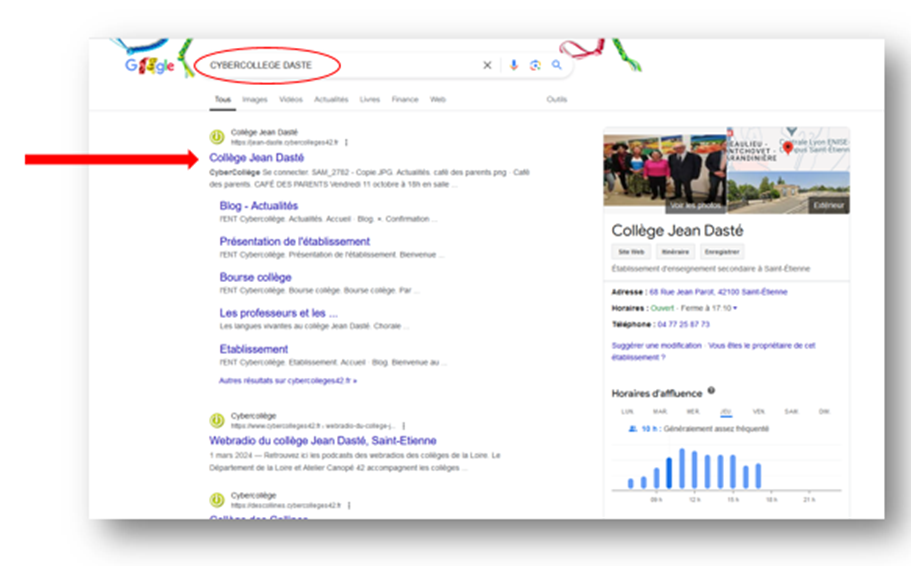
Task: Expand Autres résultats sur cybercolleges42.fr
Action: (x=287, y=381)
